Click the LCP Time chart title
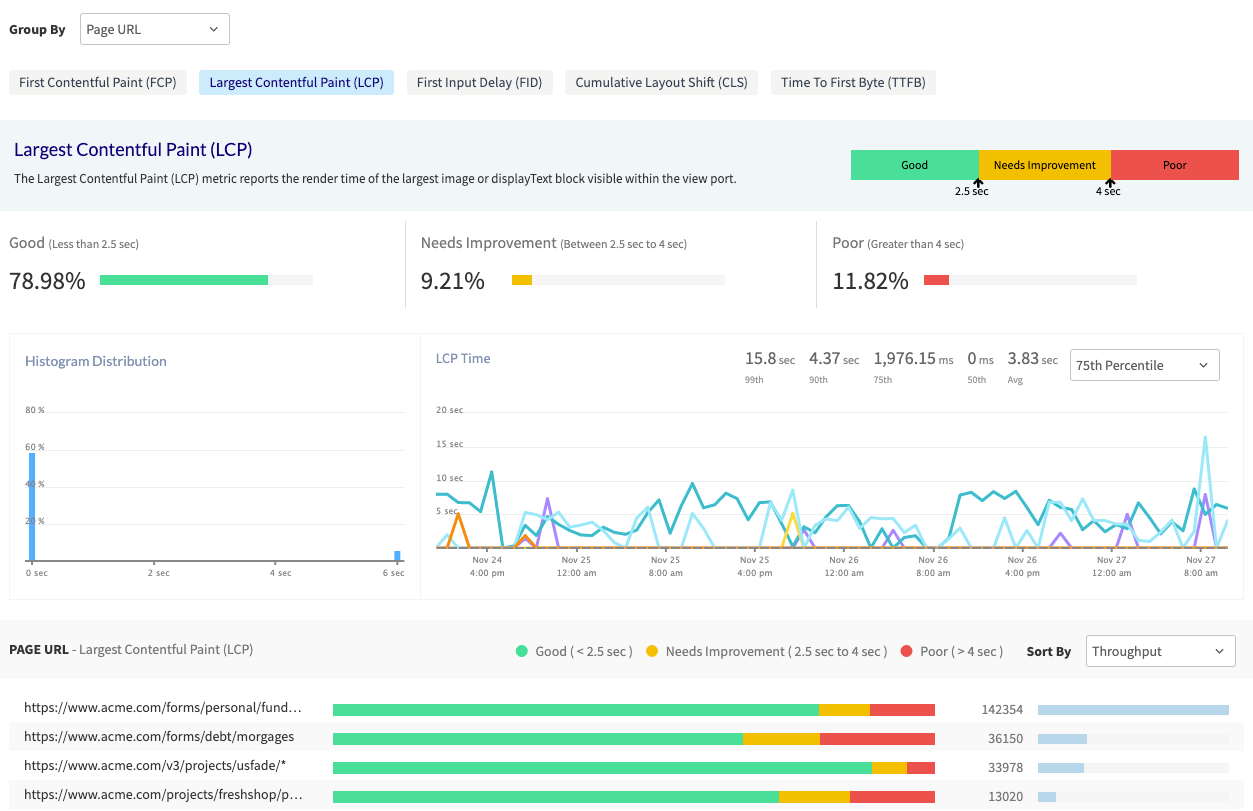1253x811 pixels. tap(463, 358)
